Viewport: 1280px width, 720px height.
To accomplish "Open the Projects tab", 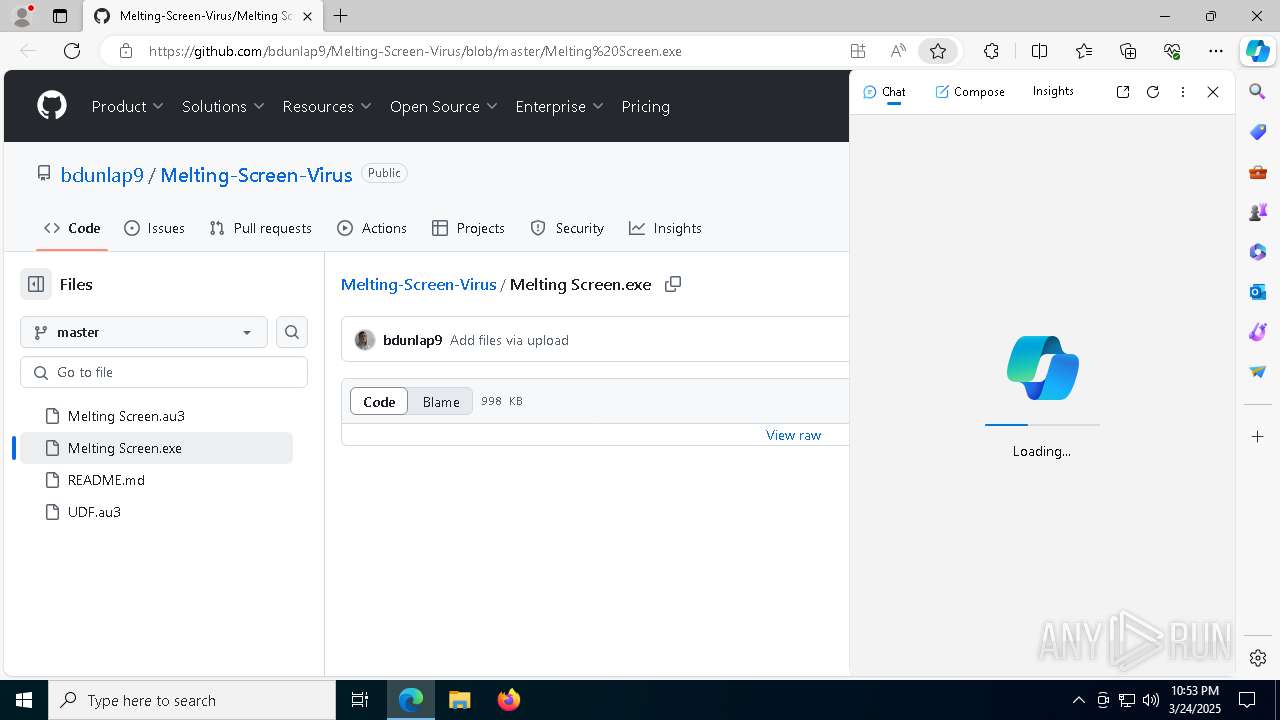I will pyautogui.click(x=468, y=228).
